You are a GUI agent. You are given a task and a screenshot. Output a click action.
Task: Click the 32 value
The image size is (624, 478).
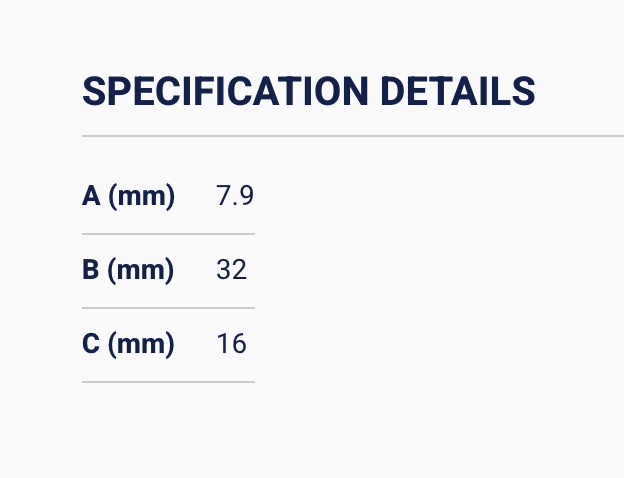pyautogui.click(x=231, y=270)
